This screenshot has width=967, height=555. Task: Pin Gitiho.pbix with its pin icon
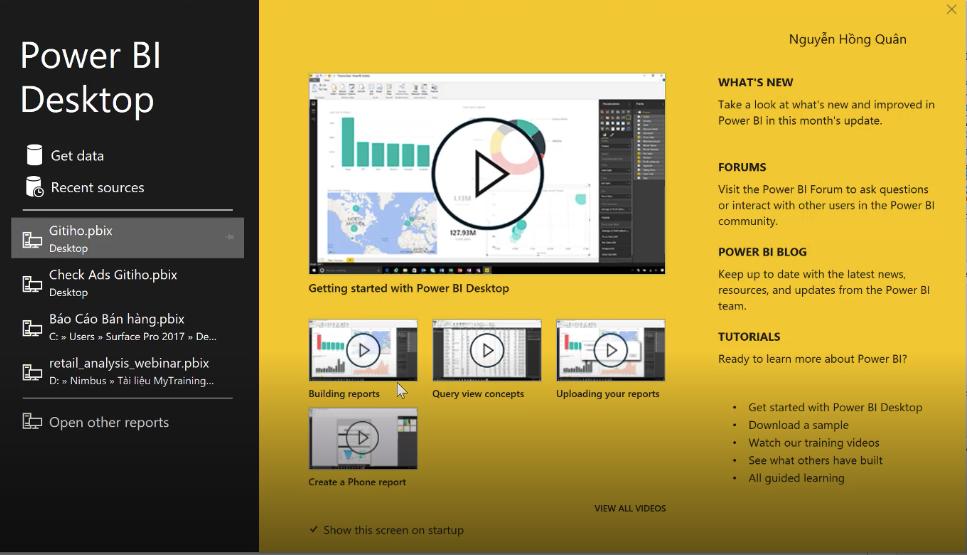(230, 237)
